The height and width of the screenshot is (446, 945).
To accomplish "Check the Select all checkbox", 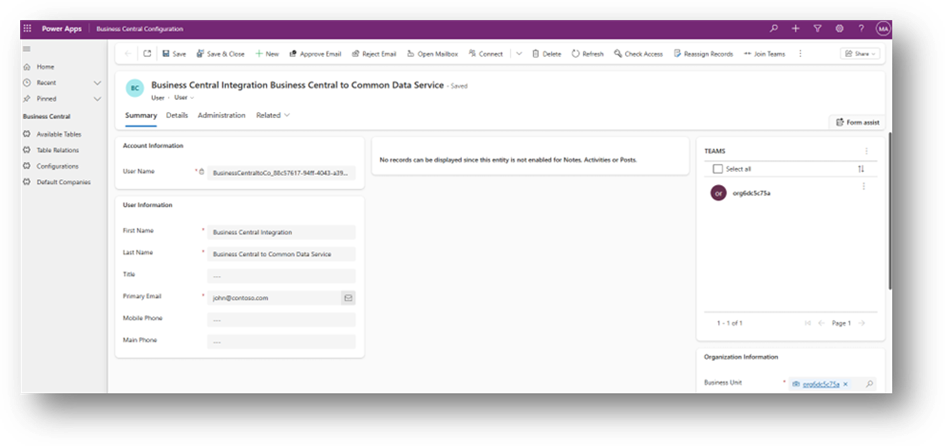I will tap(717, 169).
